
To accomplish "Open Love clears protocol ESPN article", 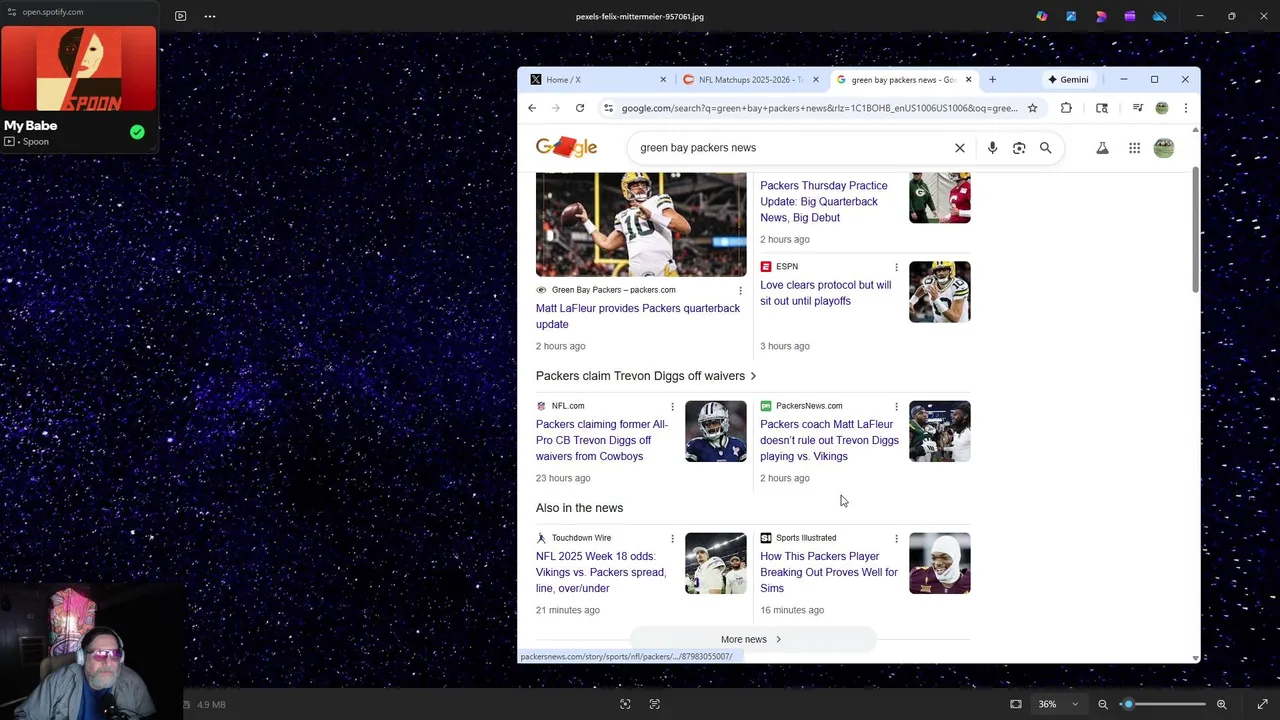I will pyautogui.click(x=826, y=293).
